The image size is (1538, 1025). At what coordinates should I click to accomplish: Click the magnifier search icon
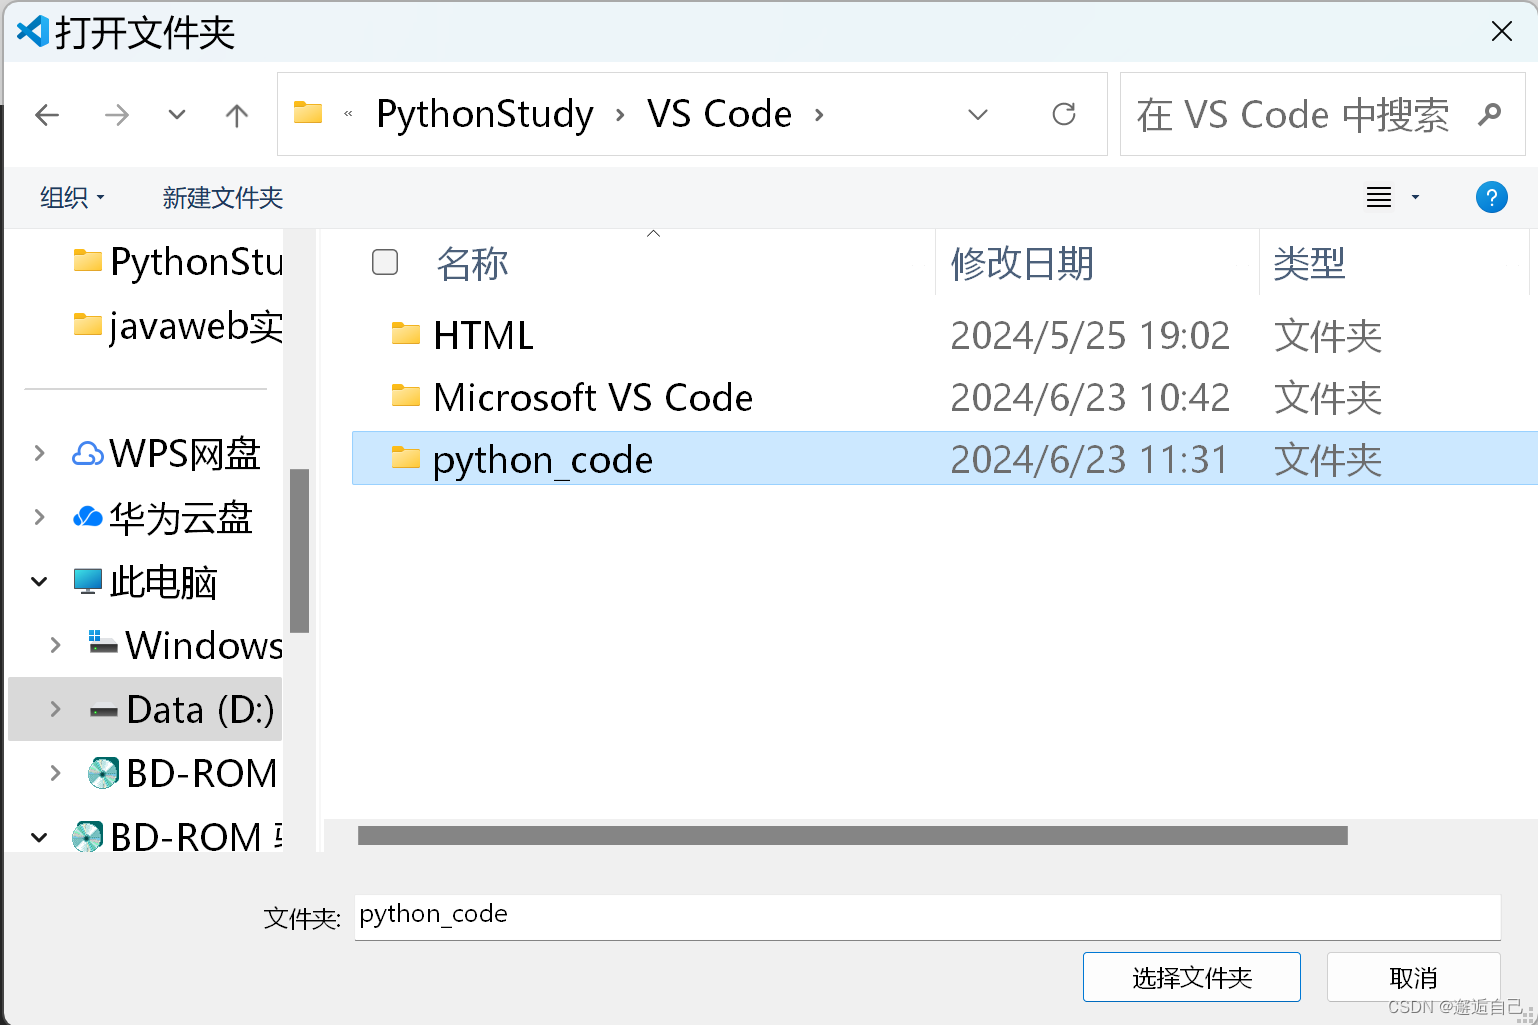[x=1490, y=114]
